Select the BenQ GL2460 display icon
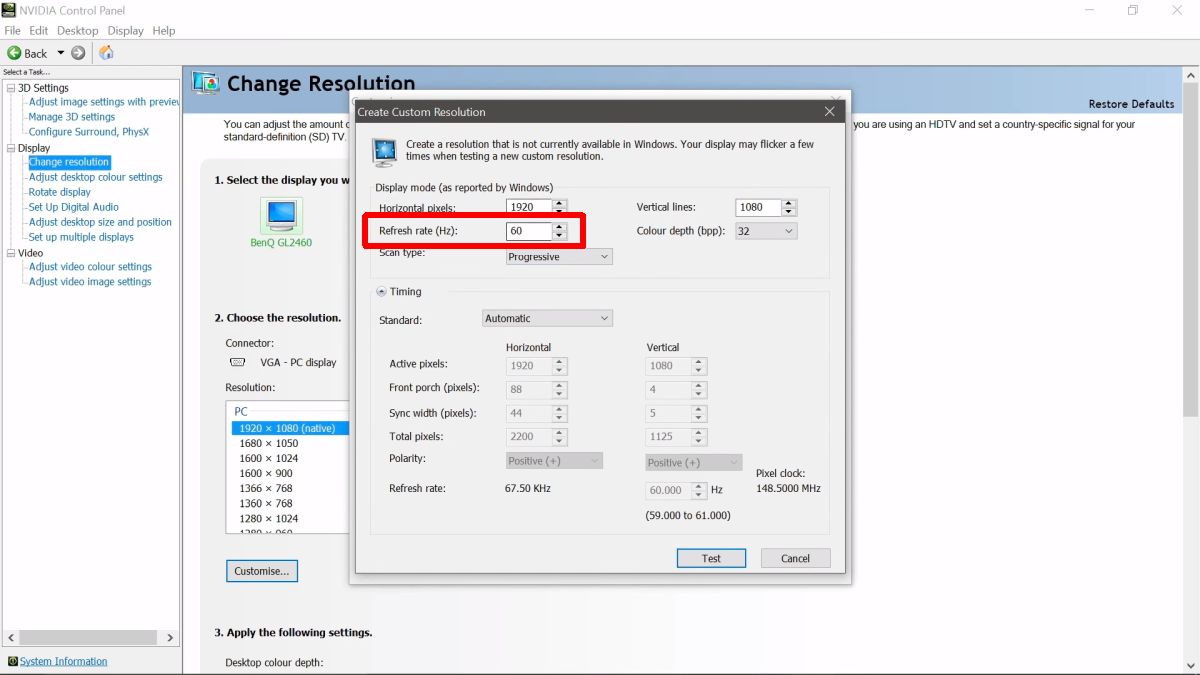 tap(280, 215)
